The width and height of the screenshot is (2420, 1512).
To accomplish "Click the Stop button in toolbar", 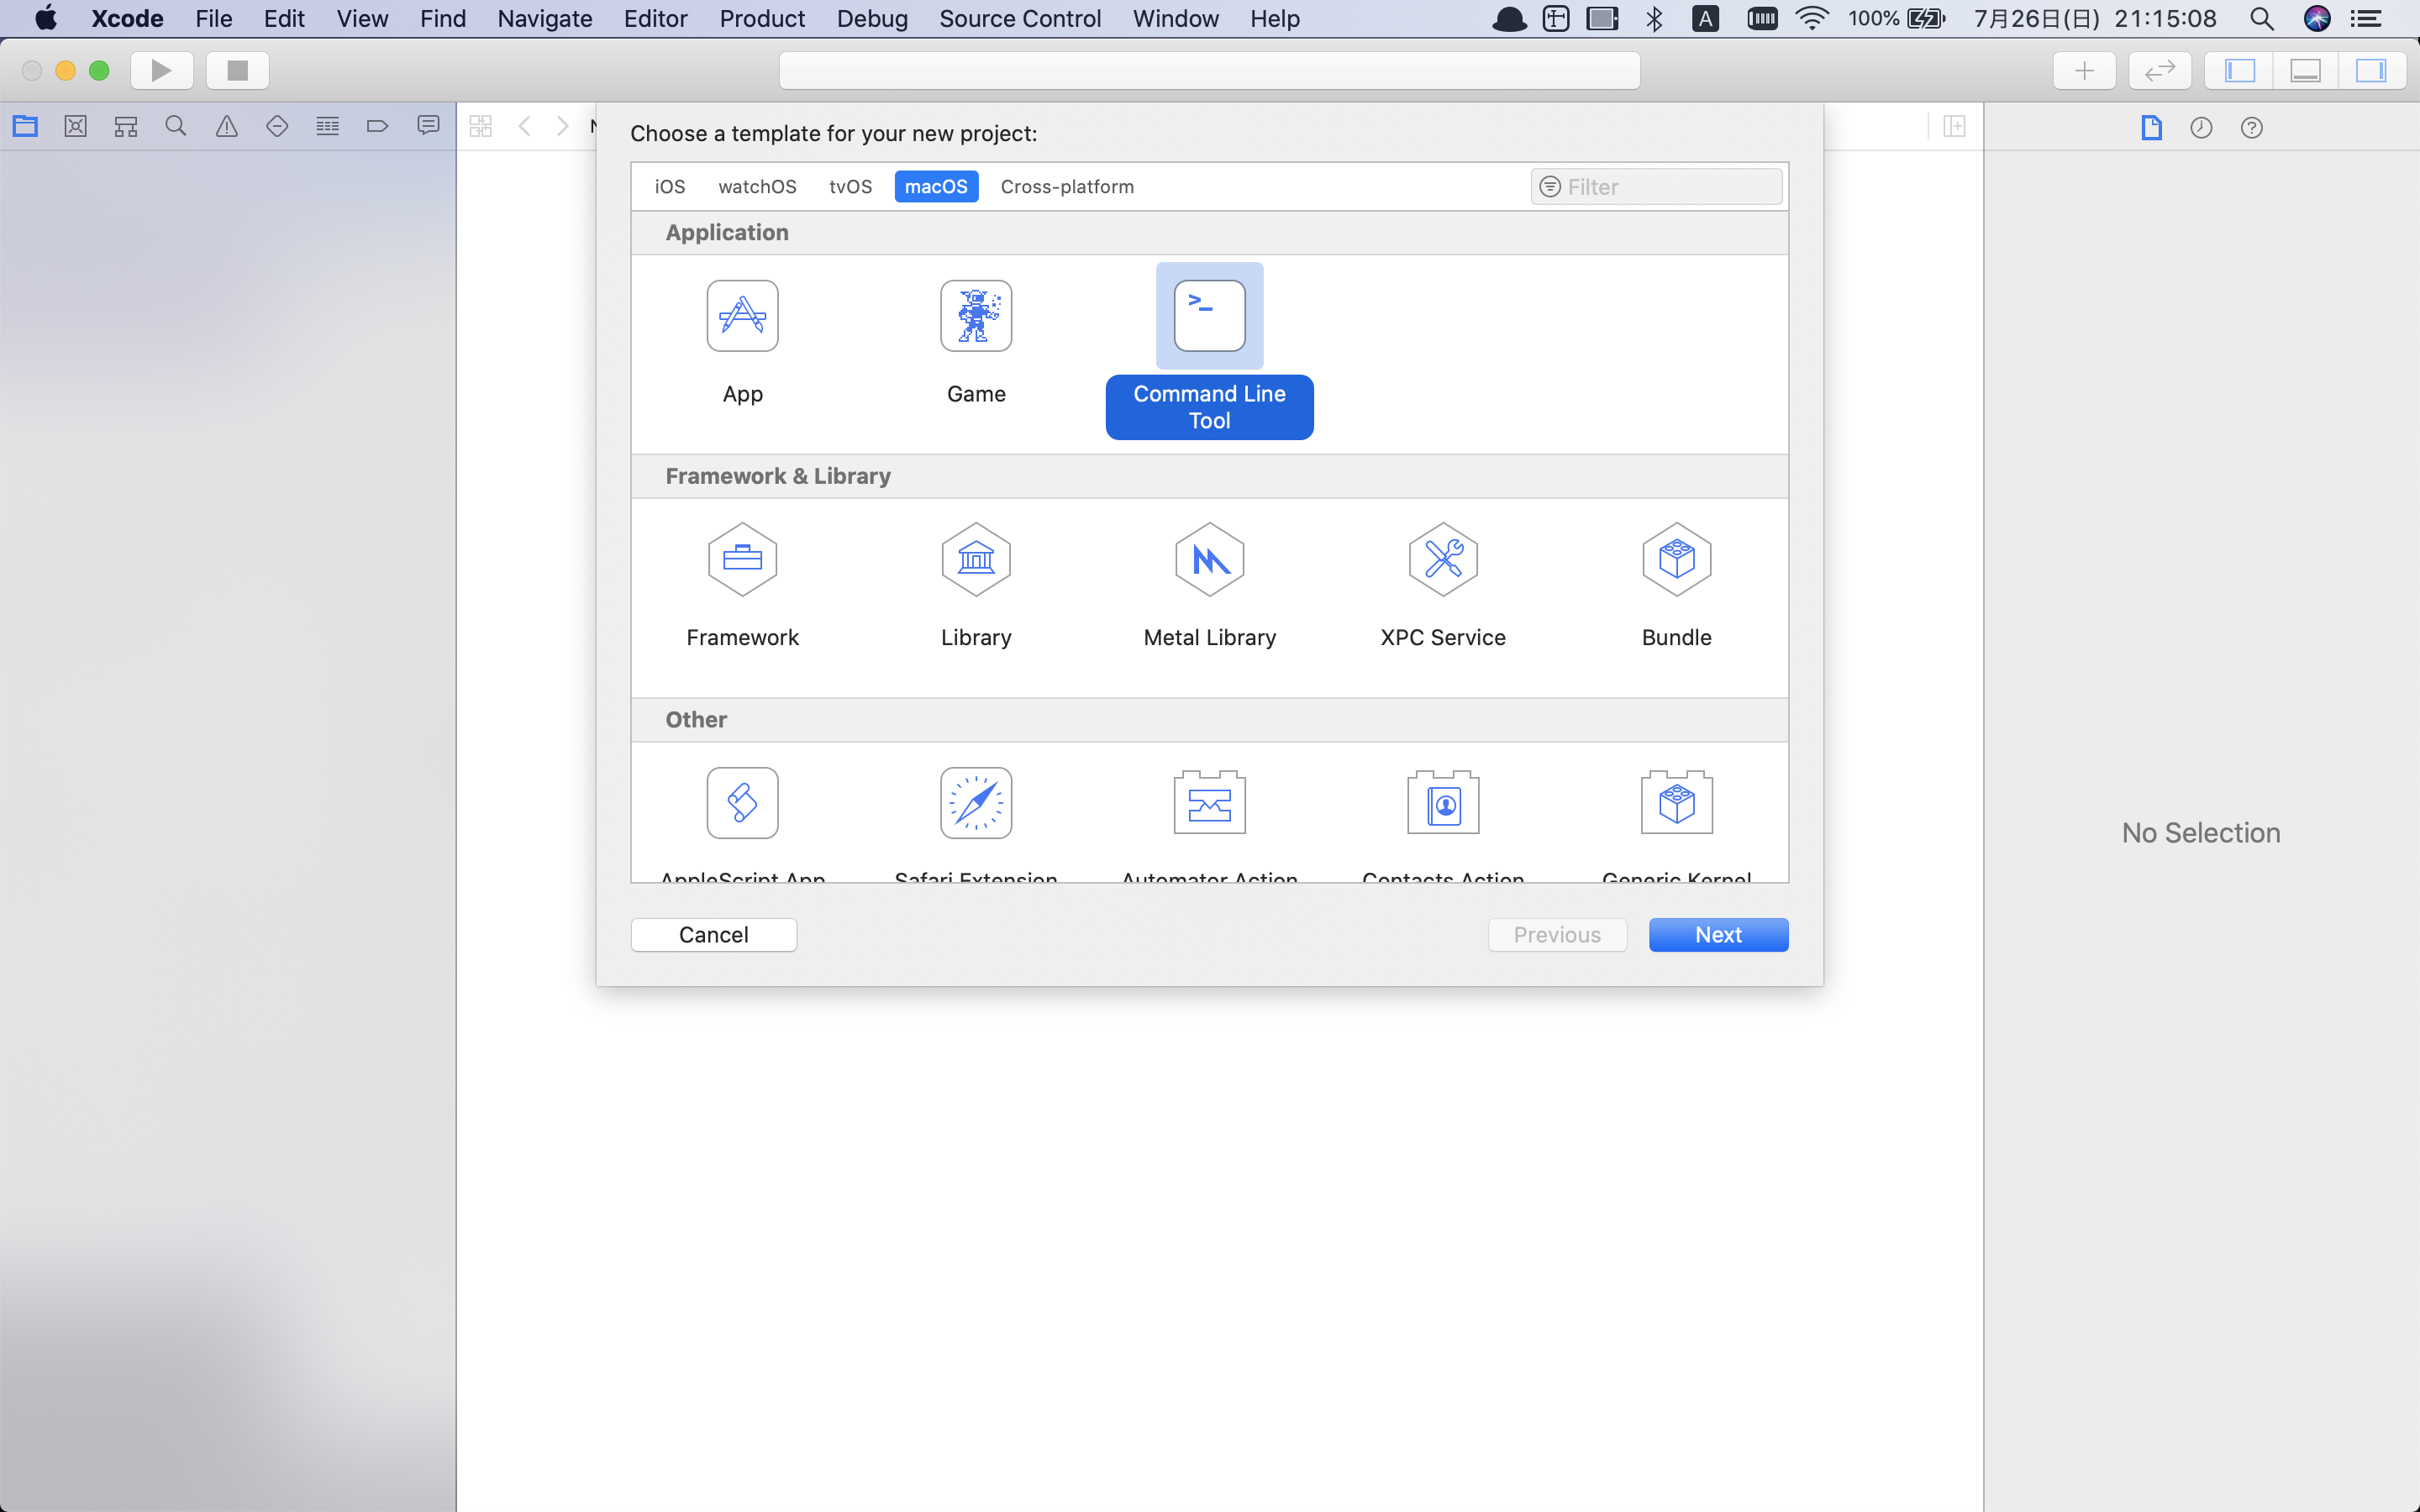I will [237, 70].
